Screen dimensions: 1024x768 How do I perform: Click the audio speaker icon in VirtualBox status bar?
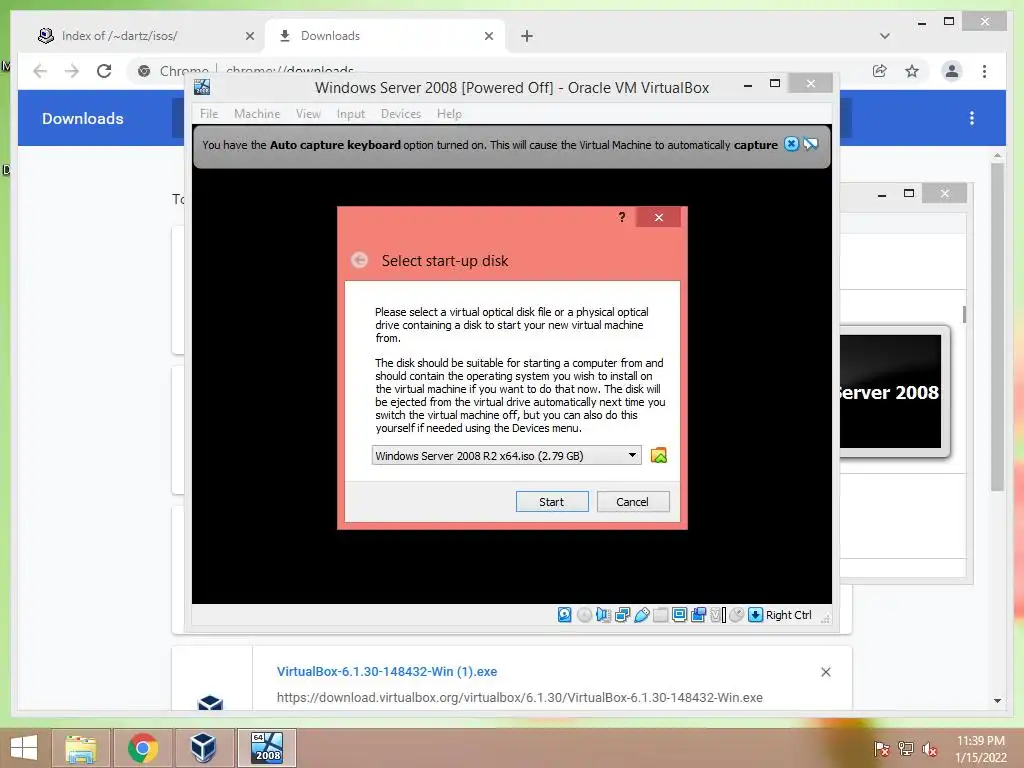pyautogui.click(x=603, y=615)
